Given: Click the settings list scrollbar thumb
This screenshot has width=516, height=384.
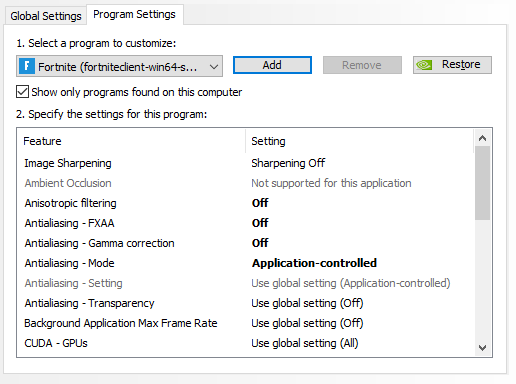Looking at the screenshot, I should pyautogui.click(x=482, y=183).
